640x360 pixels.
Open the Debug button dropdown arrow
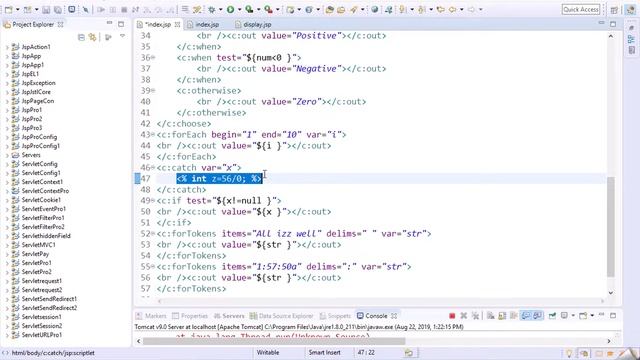coord(220,9)
